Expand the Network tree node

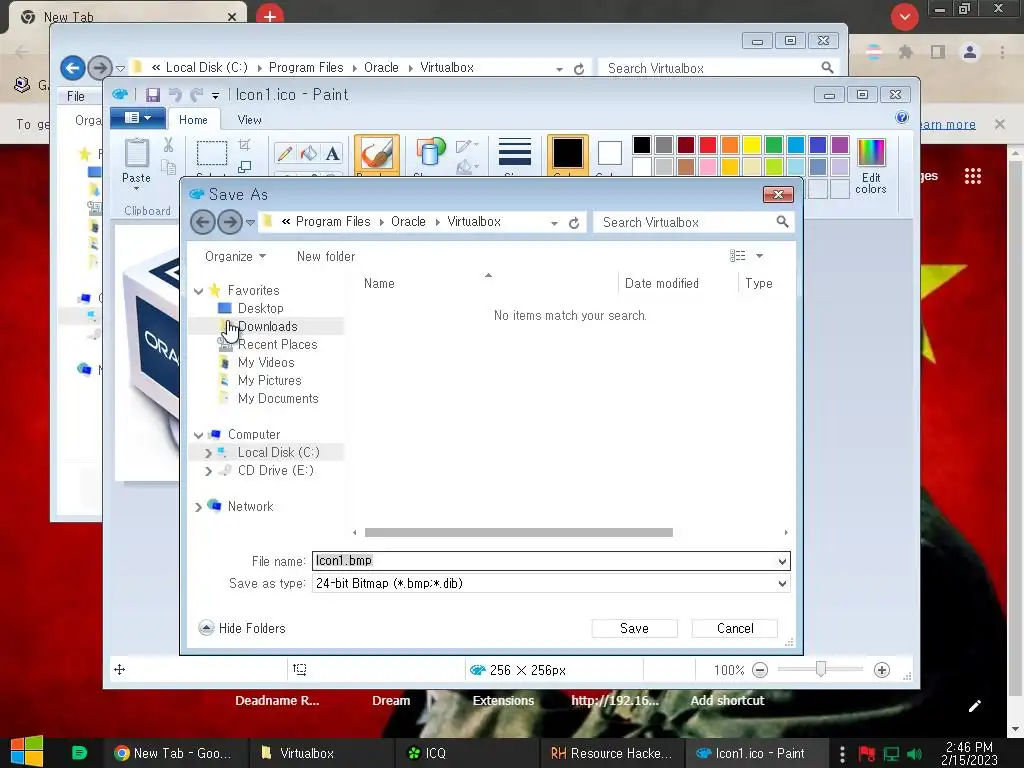click(199, 507)
